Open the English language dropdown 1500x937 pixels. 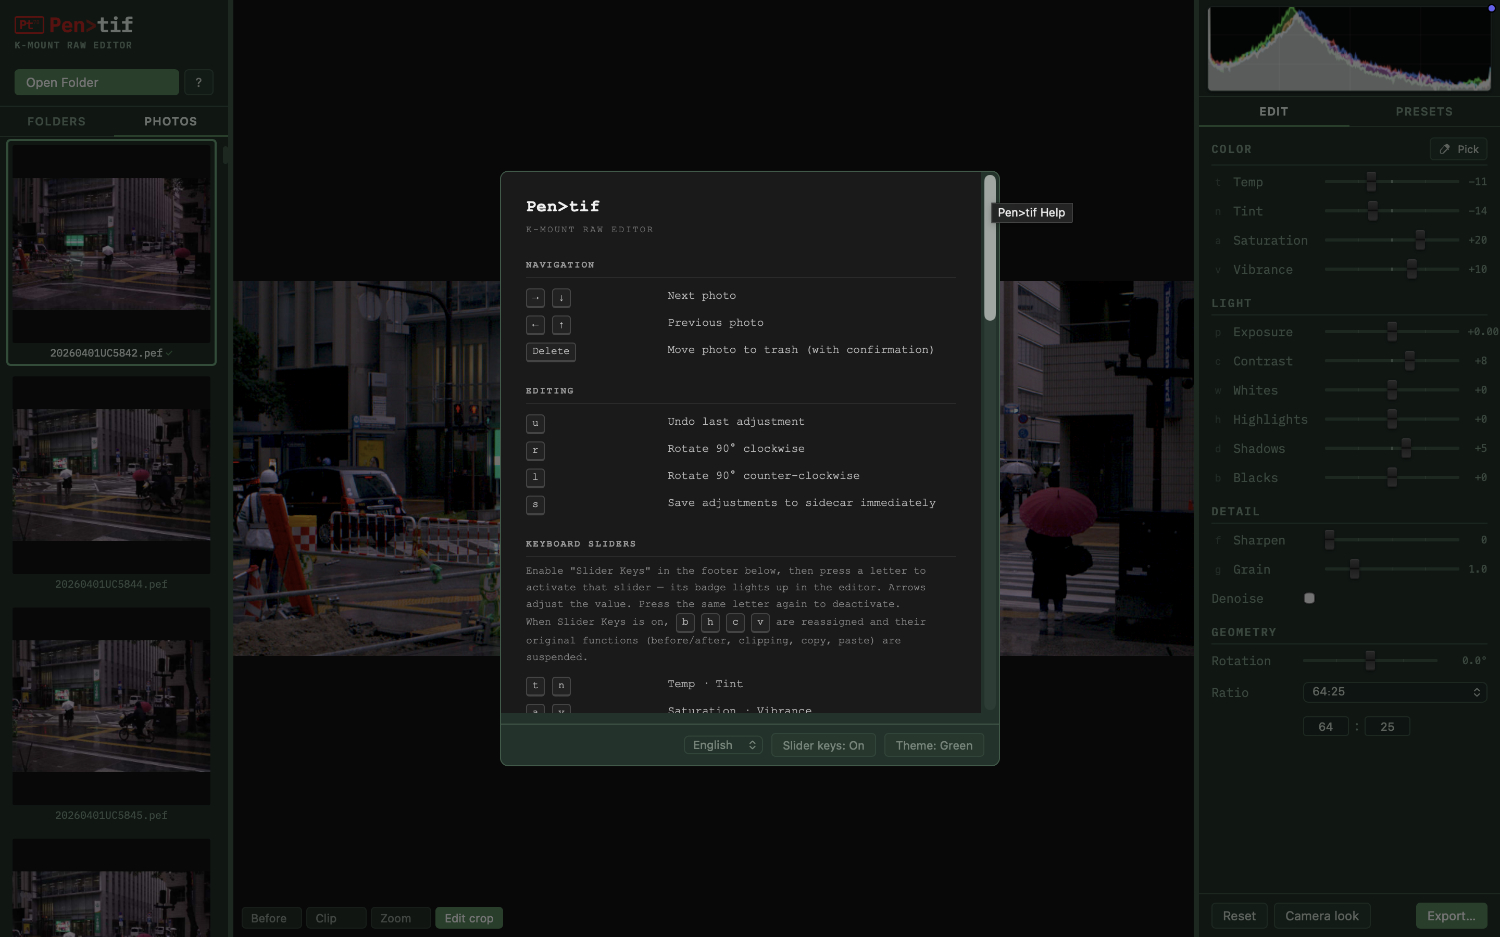click(724, 745)
